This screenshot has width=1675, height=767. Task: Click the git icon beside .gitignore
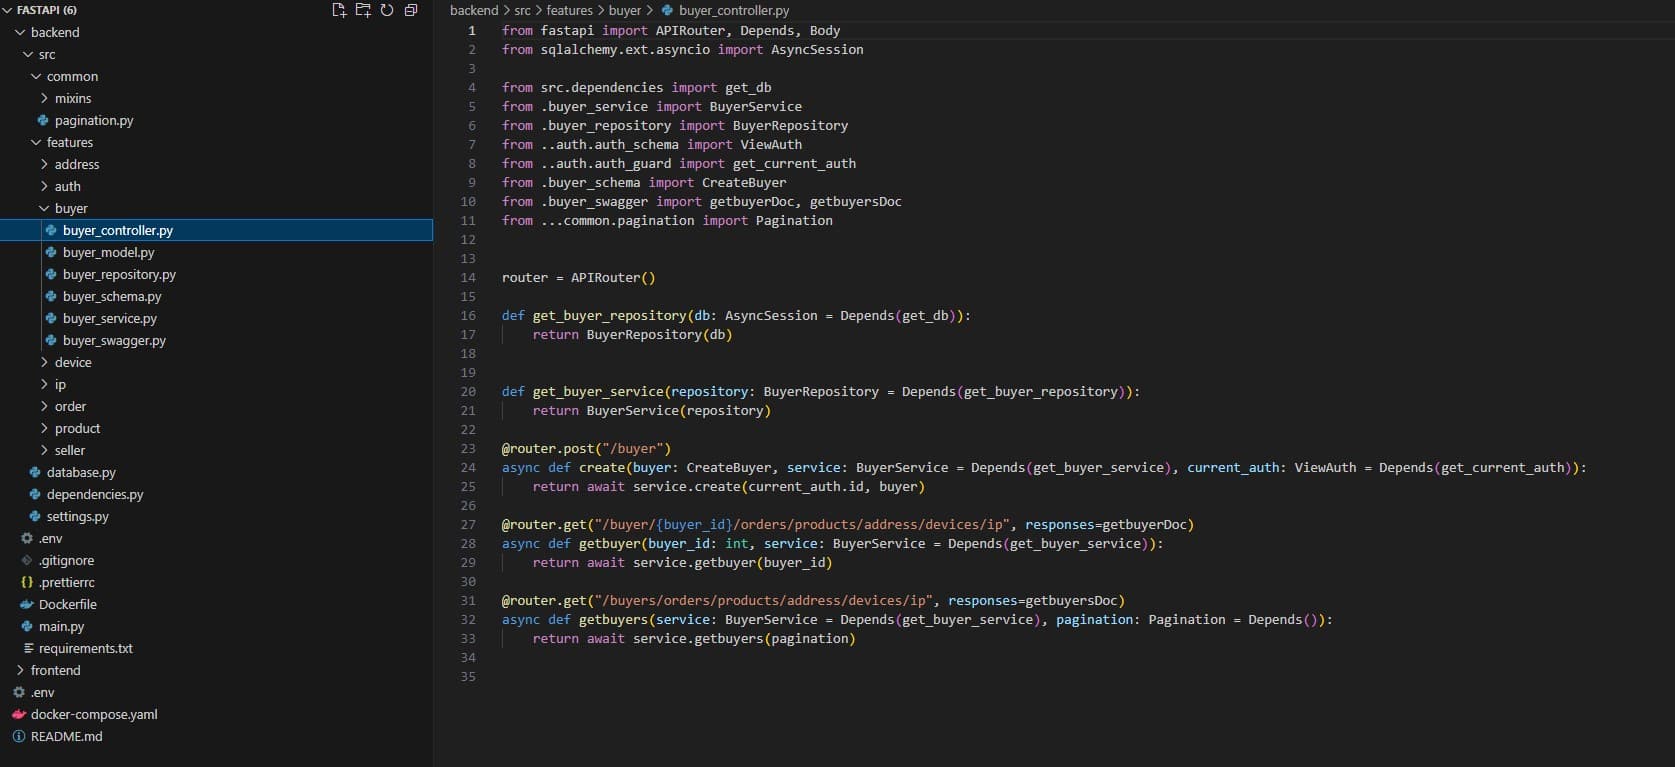pyautogui.click(x=27, y=560)
